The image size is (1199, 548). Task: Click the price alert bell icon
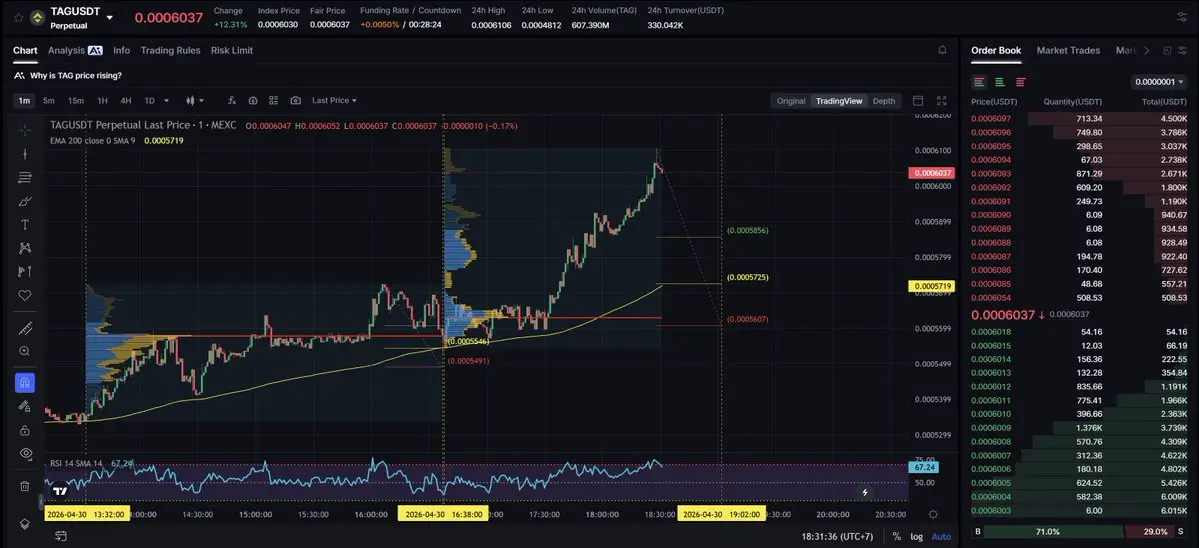coord(942,50)
